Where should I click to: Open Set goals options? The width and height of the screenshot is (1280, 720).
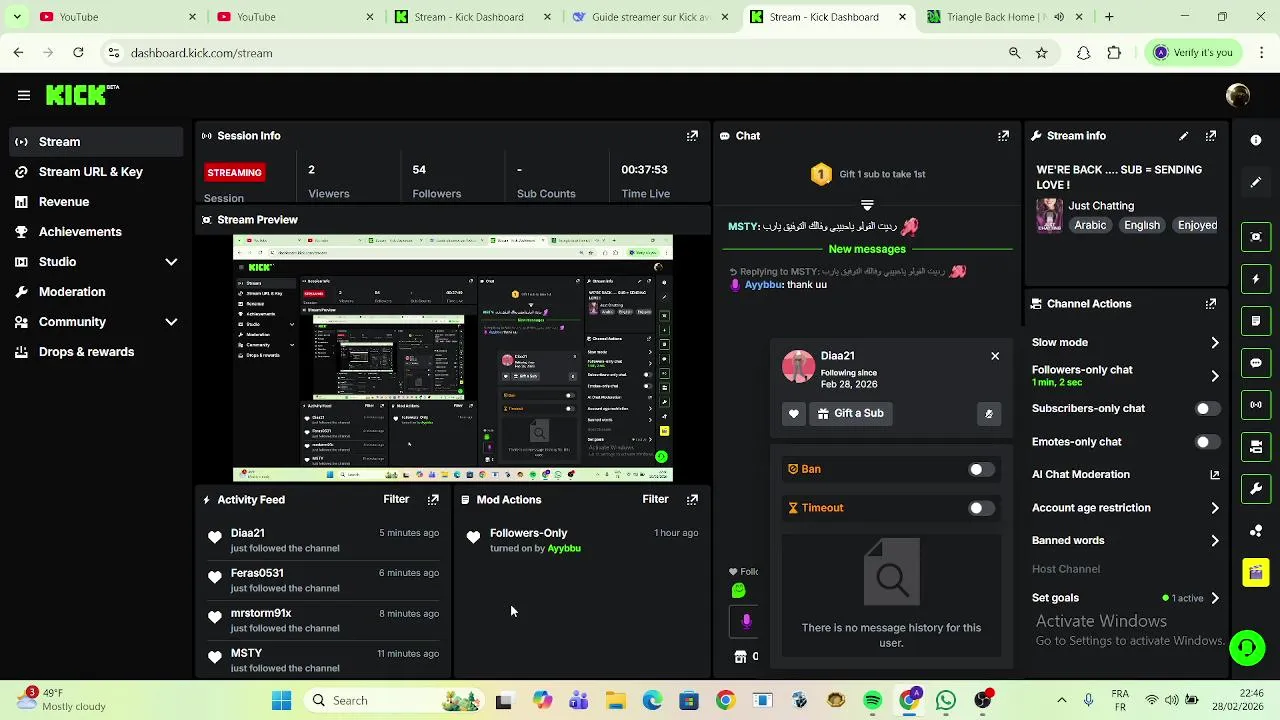[1126, 598]
